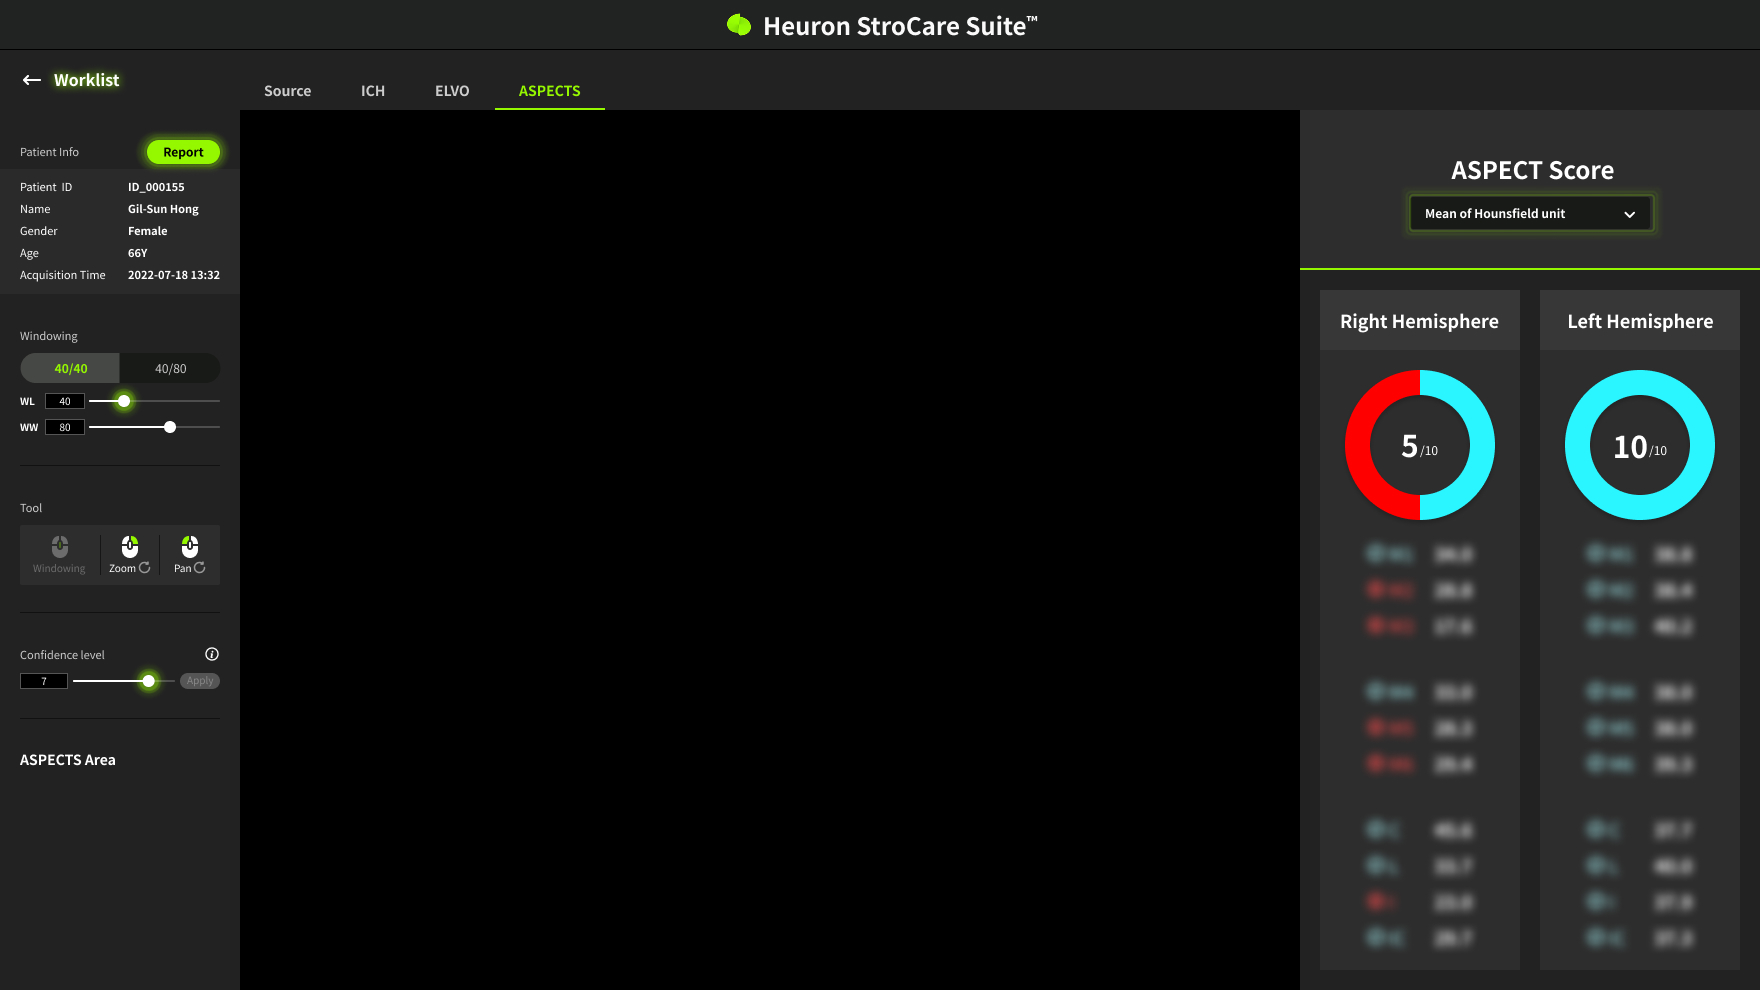
Task: Click the gender value Female
Action: pyautogui.click(x=148, y=231)
